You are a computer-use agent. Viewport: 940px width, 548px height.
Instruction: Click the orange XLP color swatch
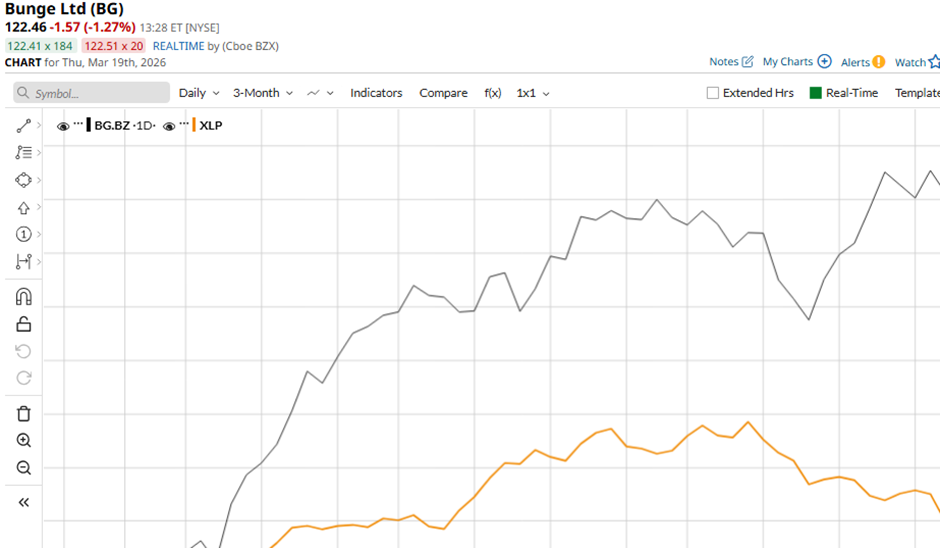point(194,125)
